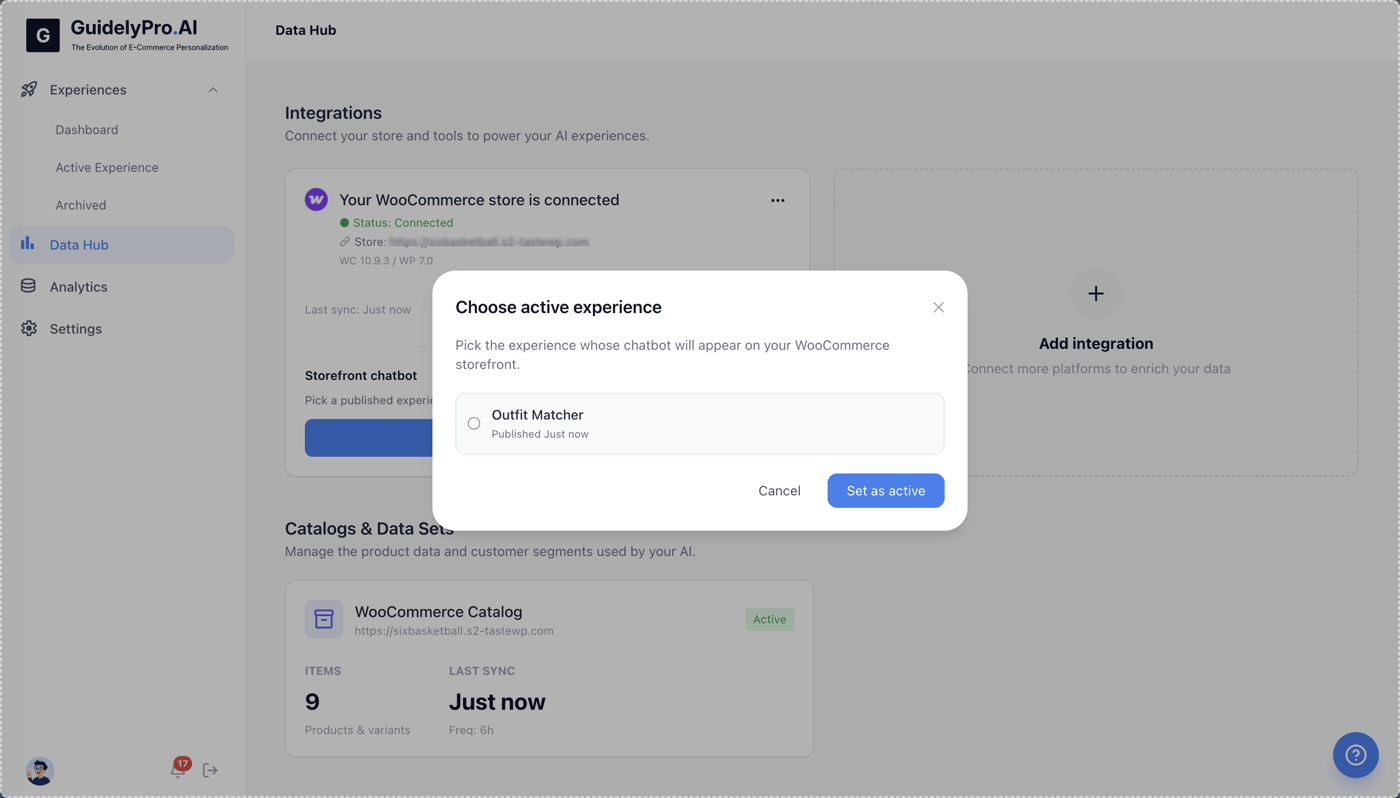Open Data Hub bar chart icon
The image size is (1400, 798).
28,244
